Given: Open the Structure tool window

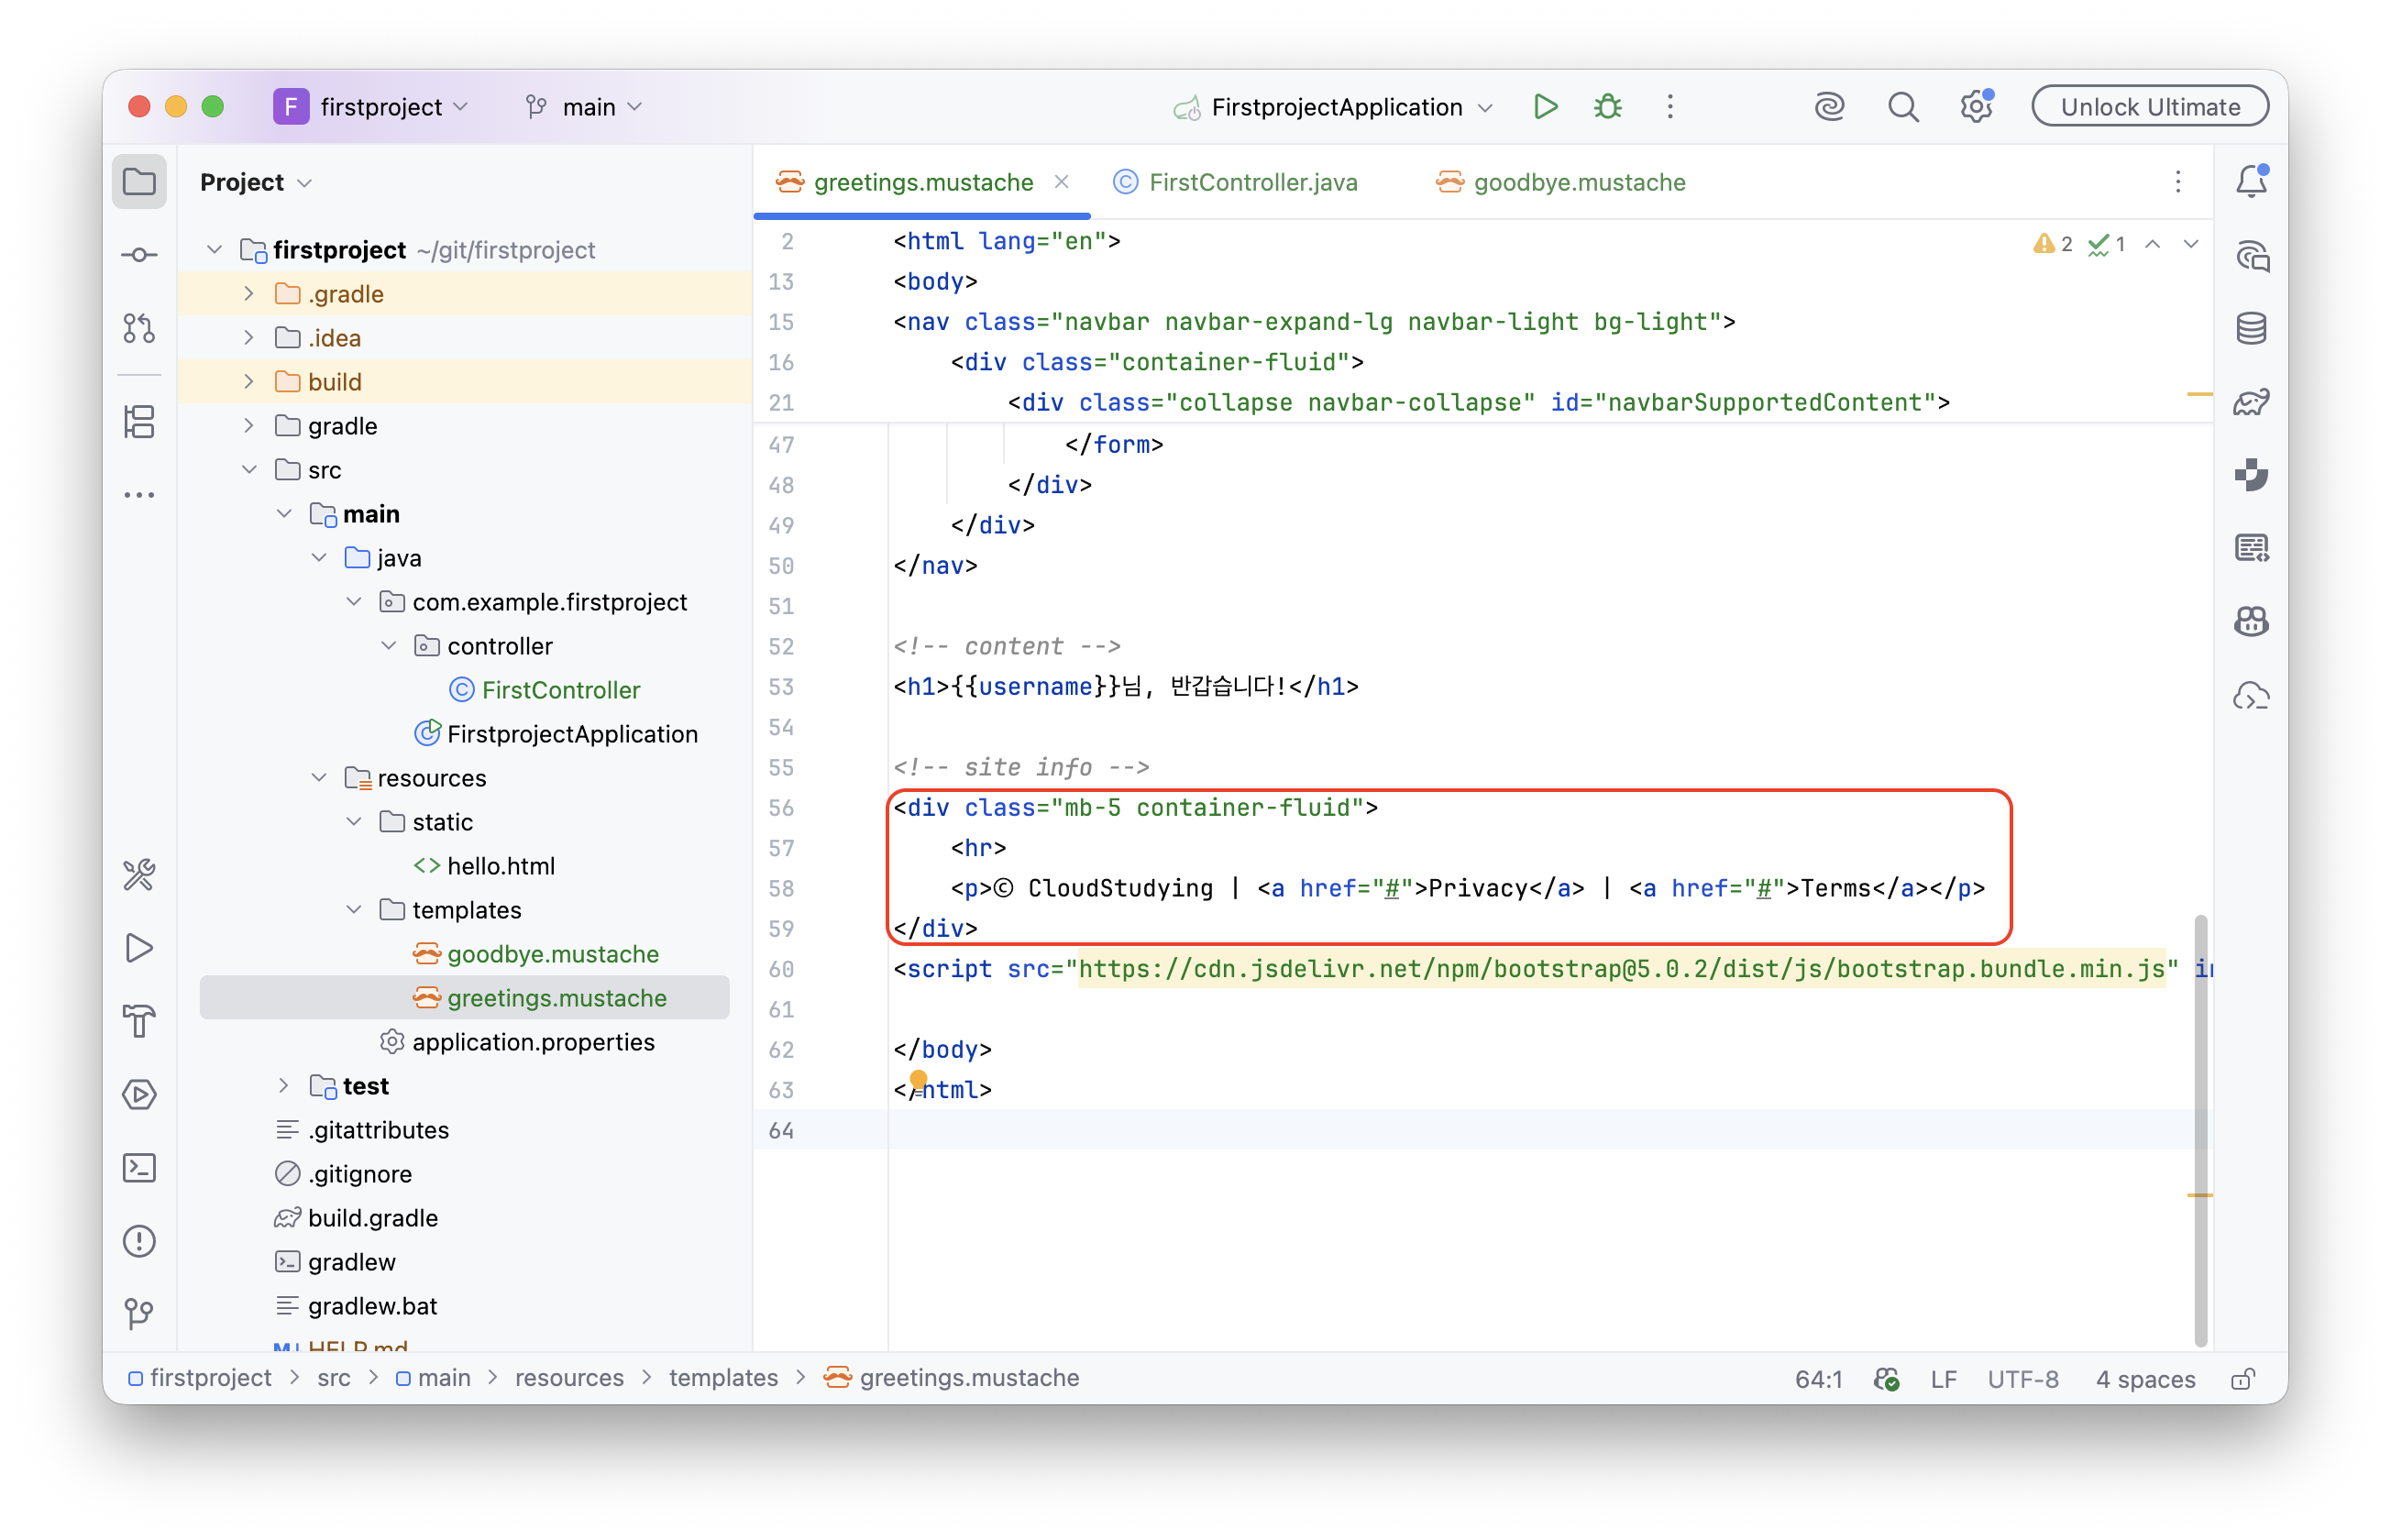Looking at the screenshot, I should tap(139, 422).
